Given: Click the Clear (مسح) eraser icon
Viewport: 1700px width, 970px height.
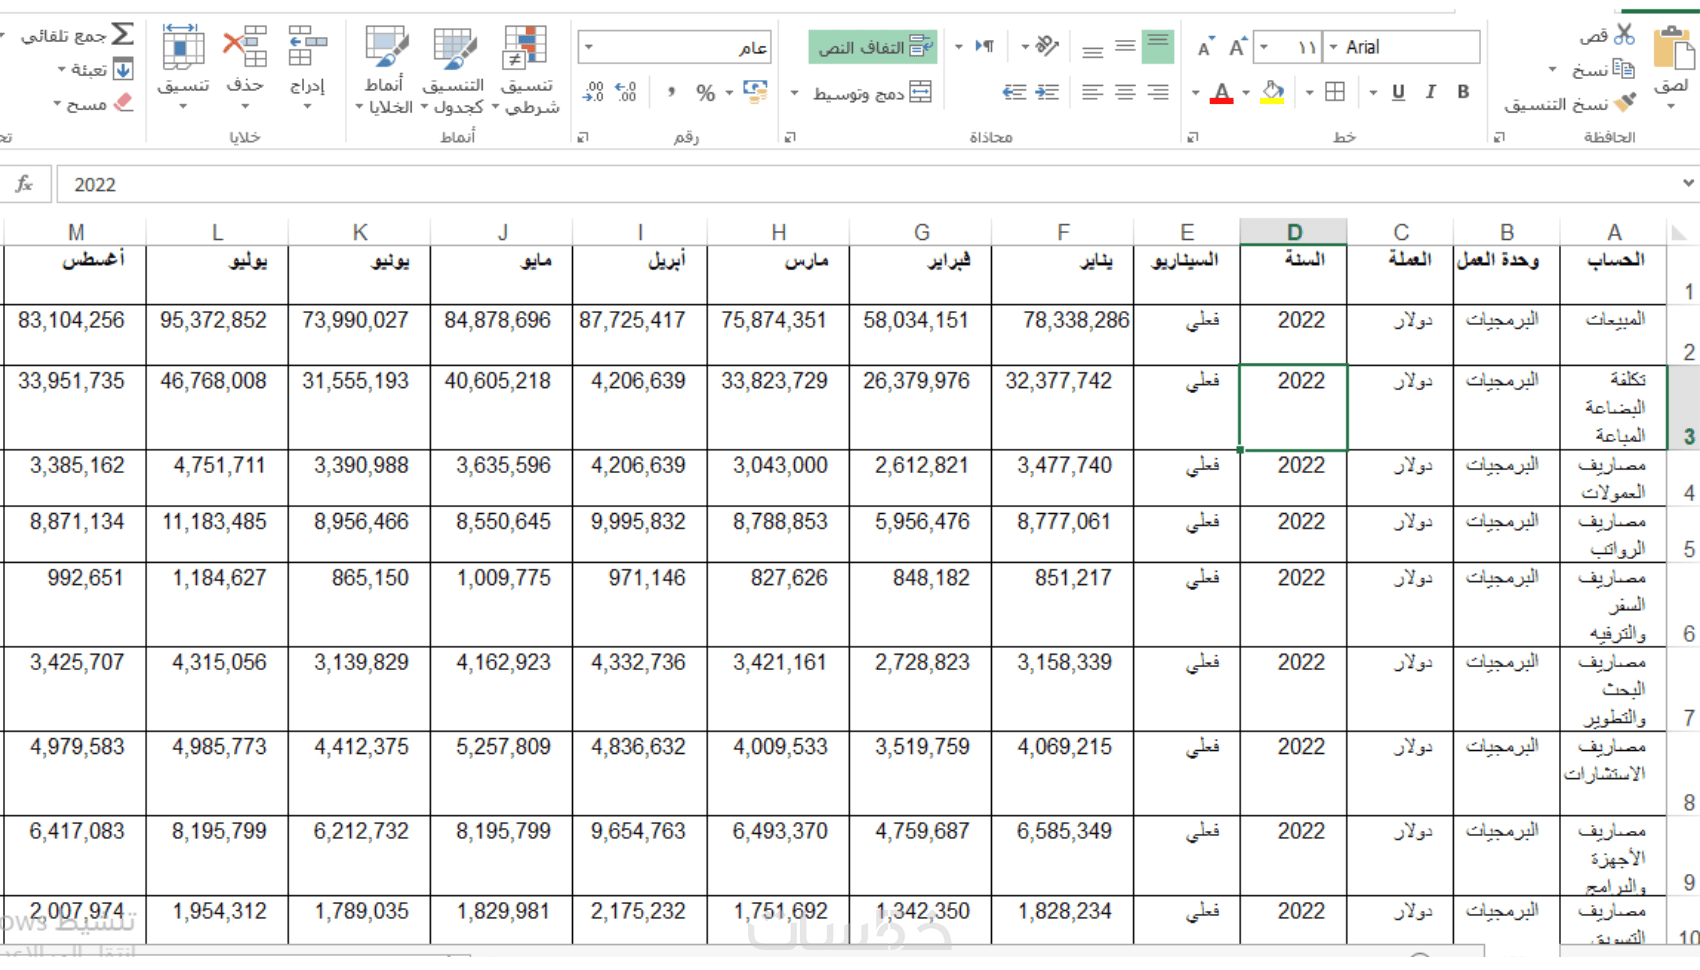Looking at the screenshot, I should [x=123, y=103].
